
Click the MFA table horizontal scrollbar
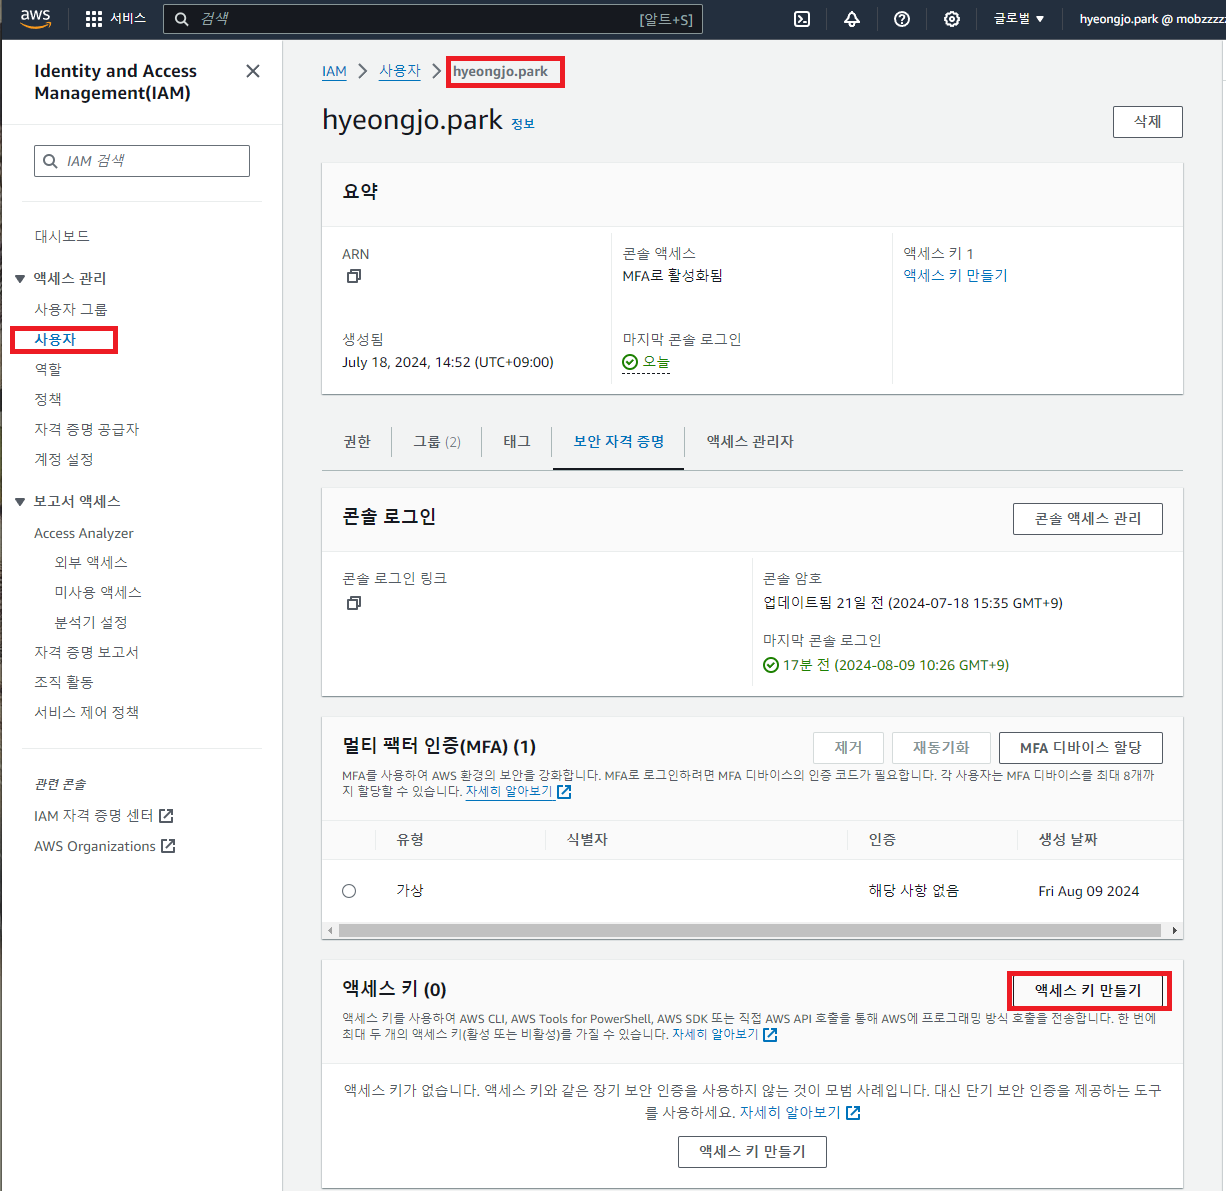[750, 931]
